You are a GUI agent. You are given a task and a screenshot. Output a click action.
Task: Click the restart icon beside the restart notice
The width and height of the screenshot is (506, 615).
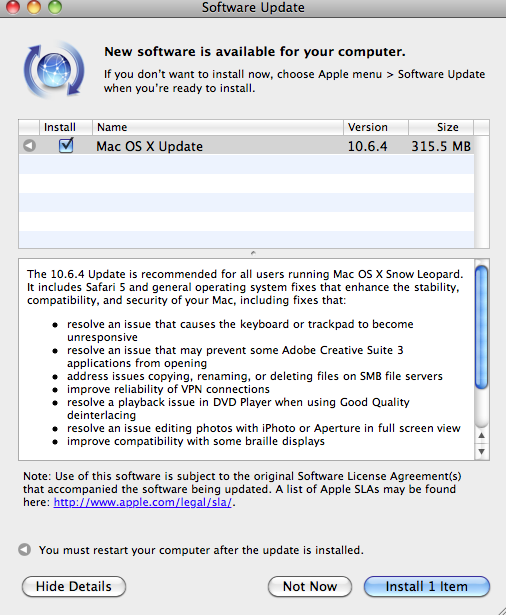tap(24, 549)
